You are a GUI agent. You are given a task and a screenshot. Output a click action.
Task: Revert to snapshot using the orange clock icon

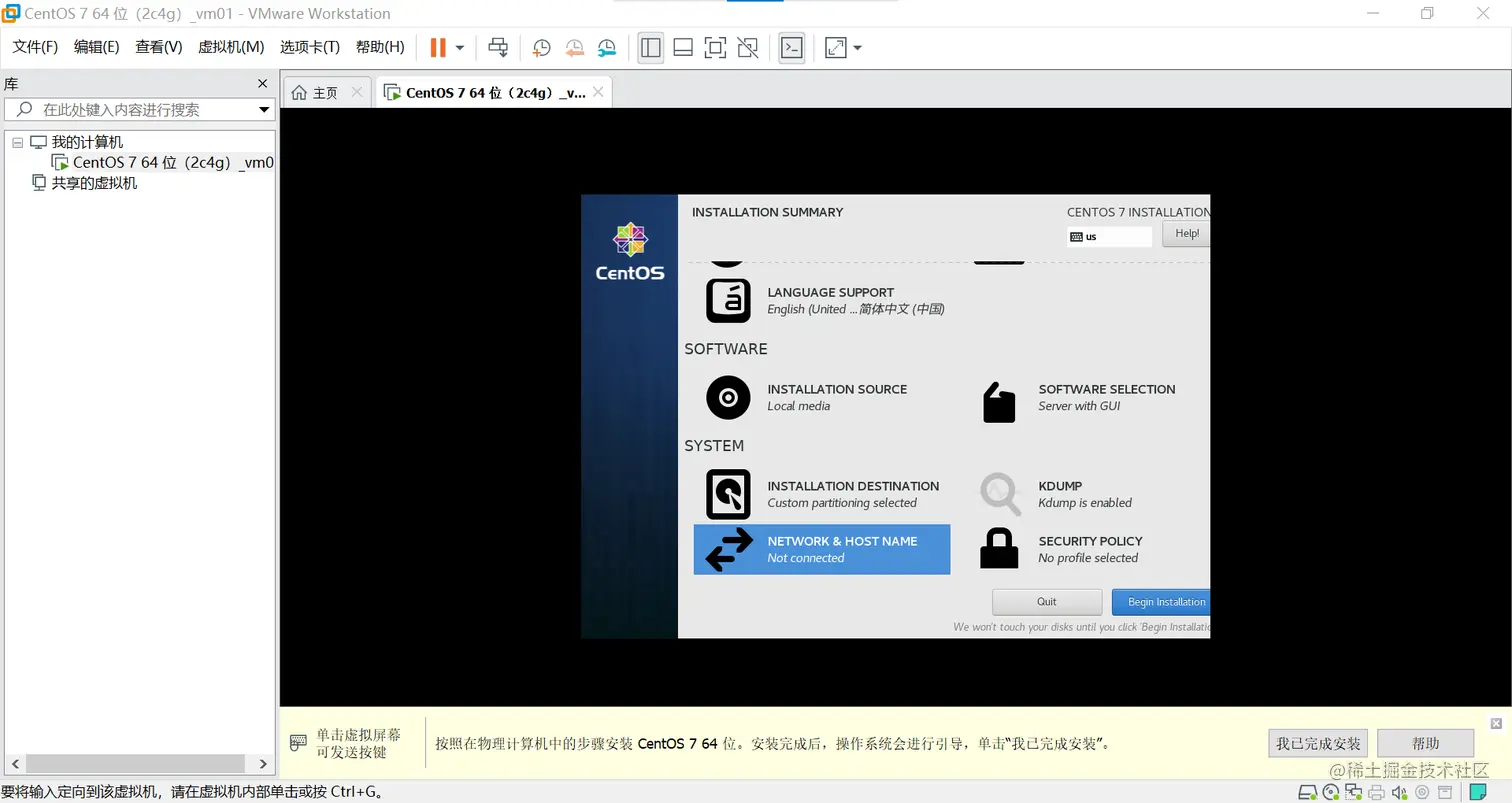coord(574,47)
